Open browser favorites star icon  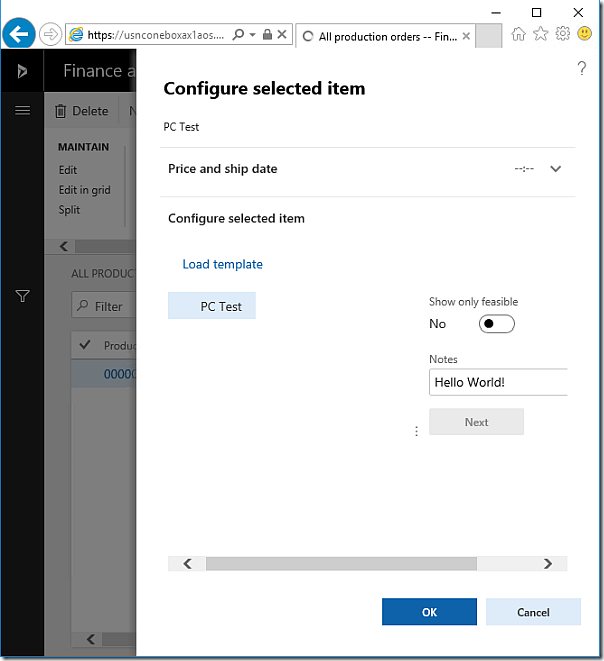(540, 34)
